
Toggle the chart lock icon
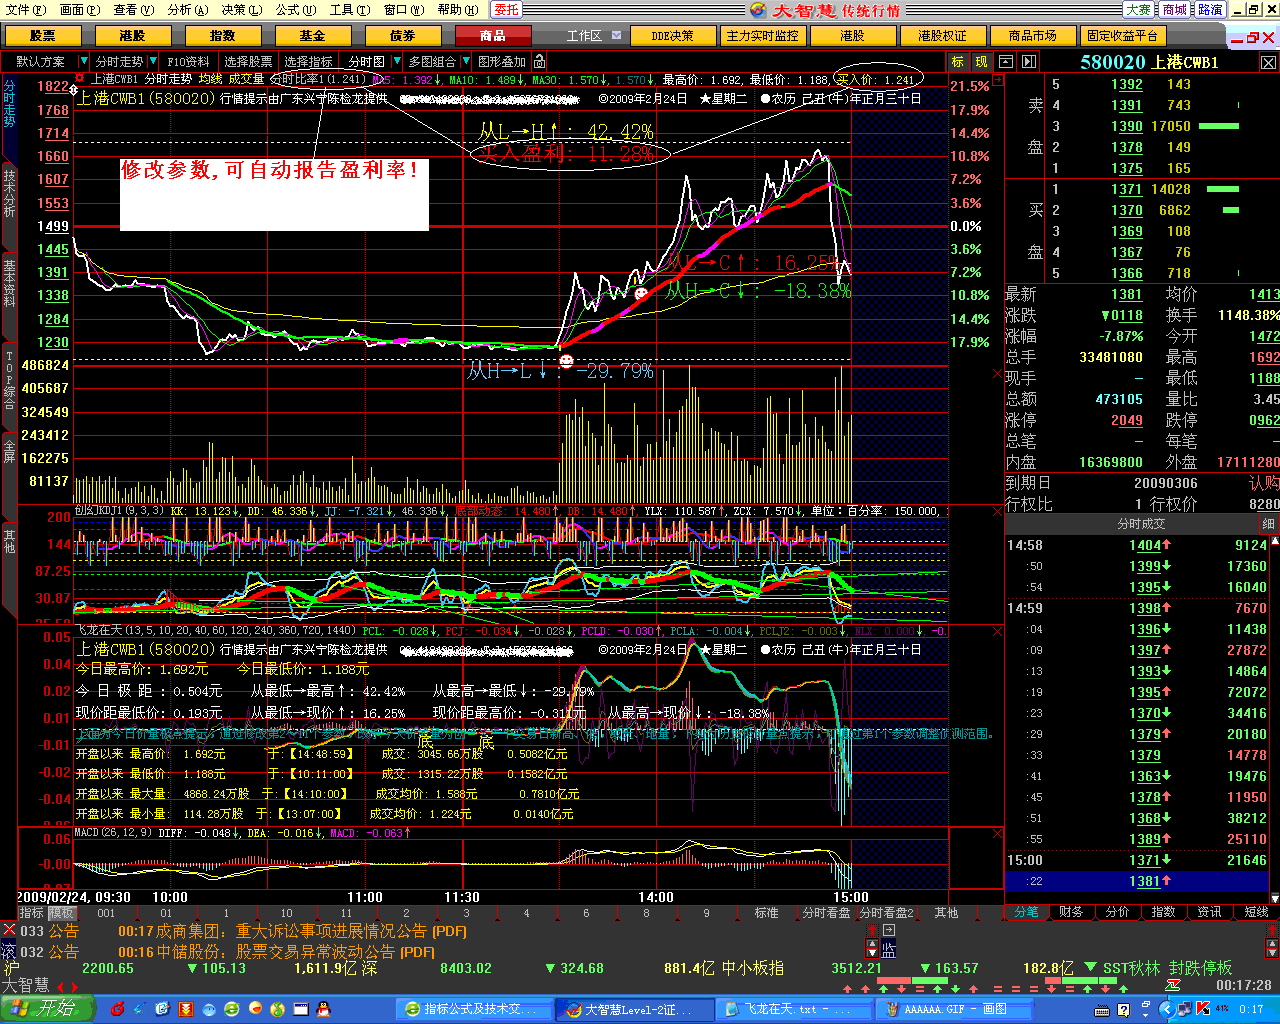coord(540,62)
